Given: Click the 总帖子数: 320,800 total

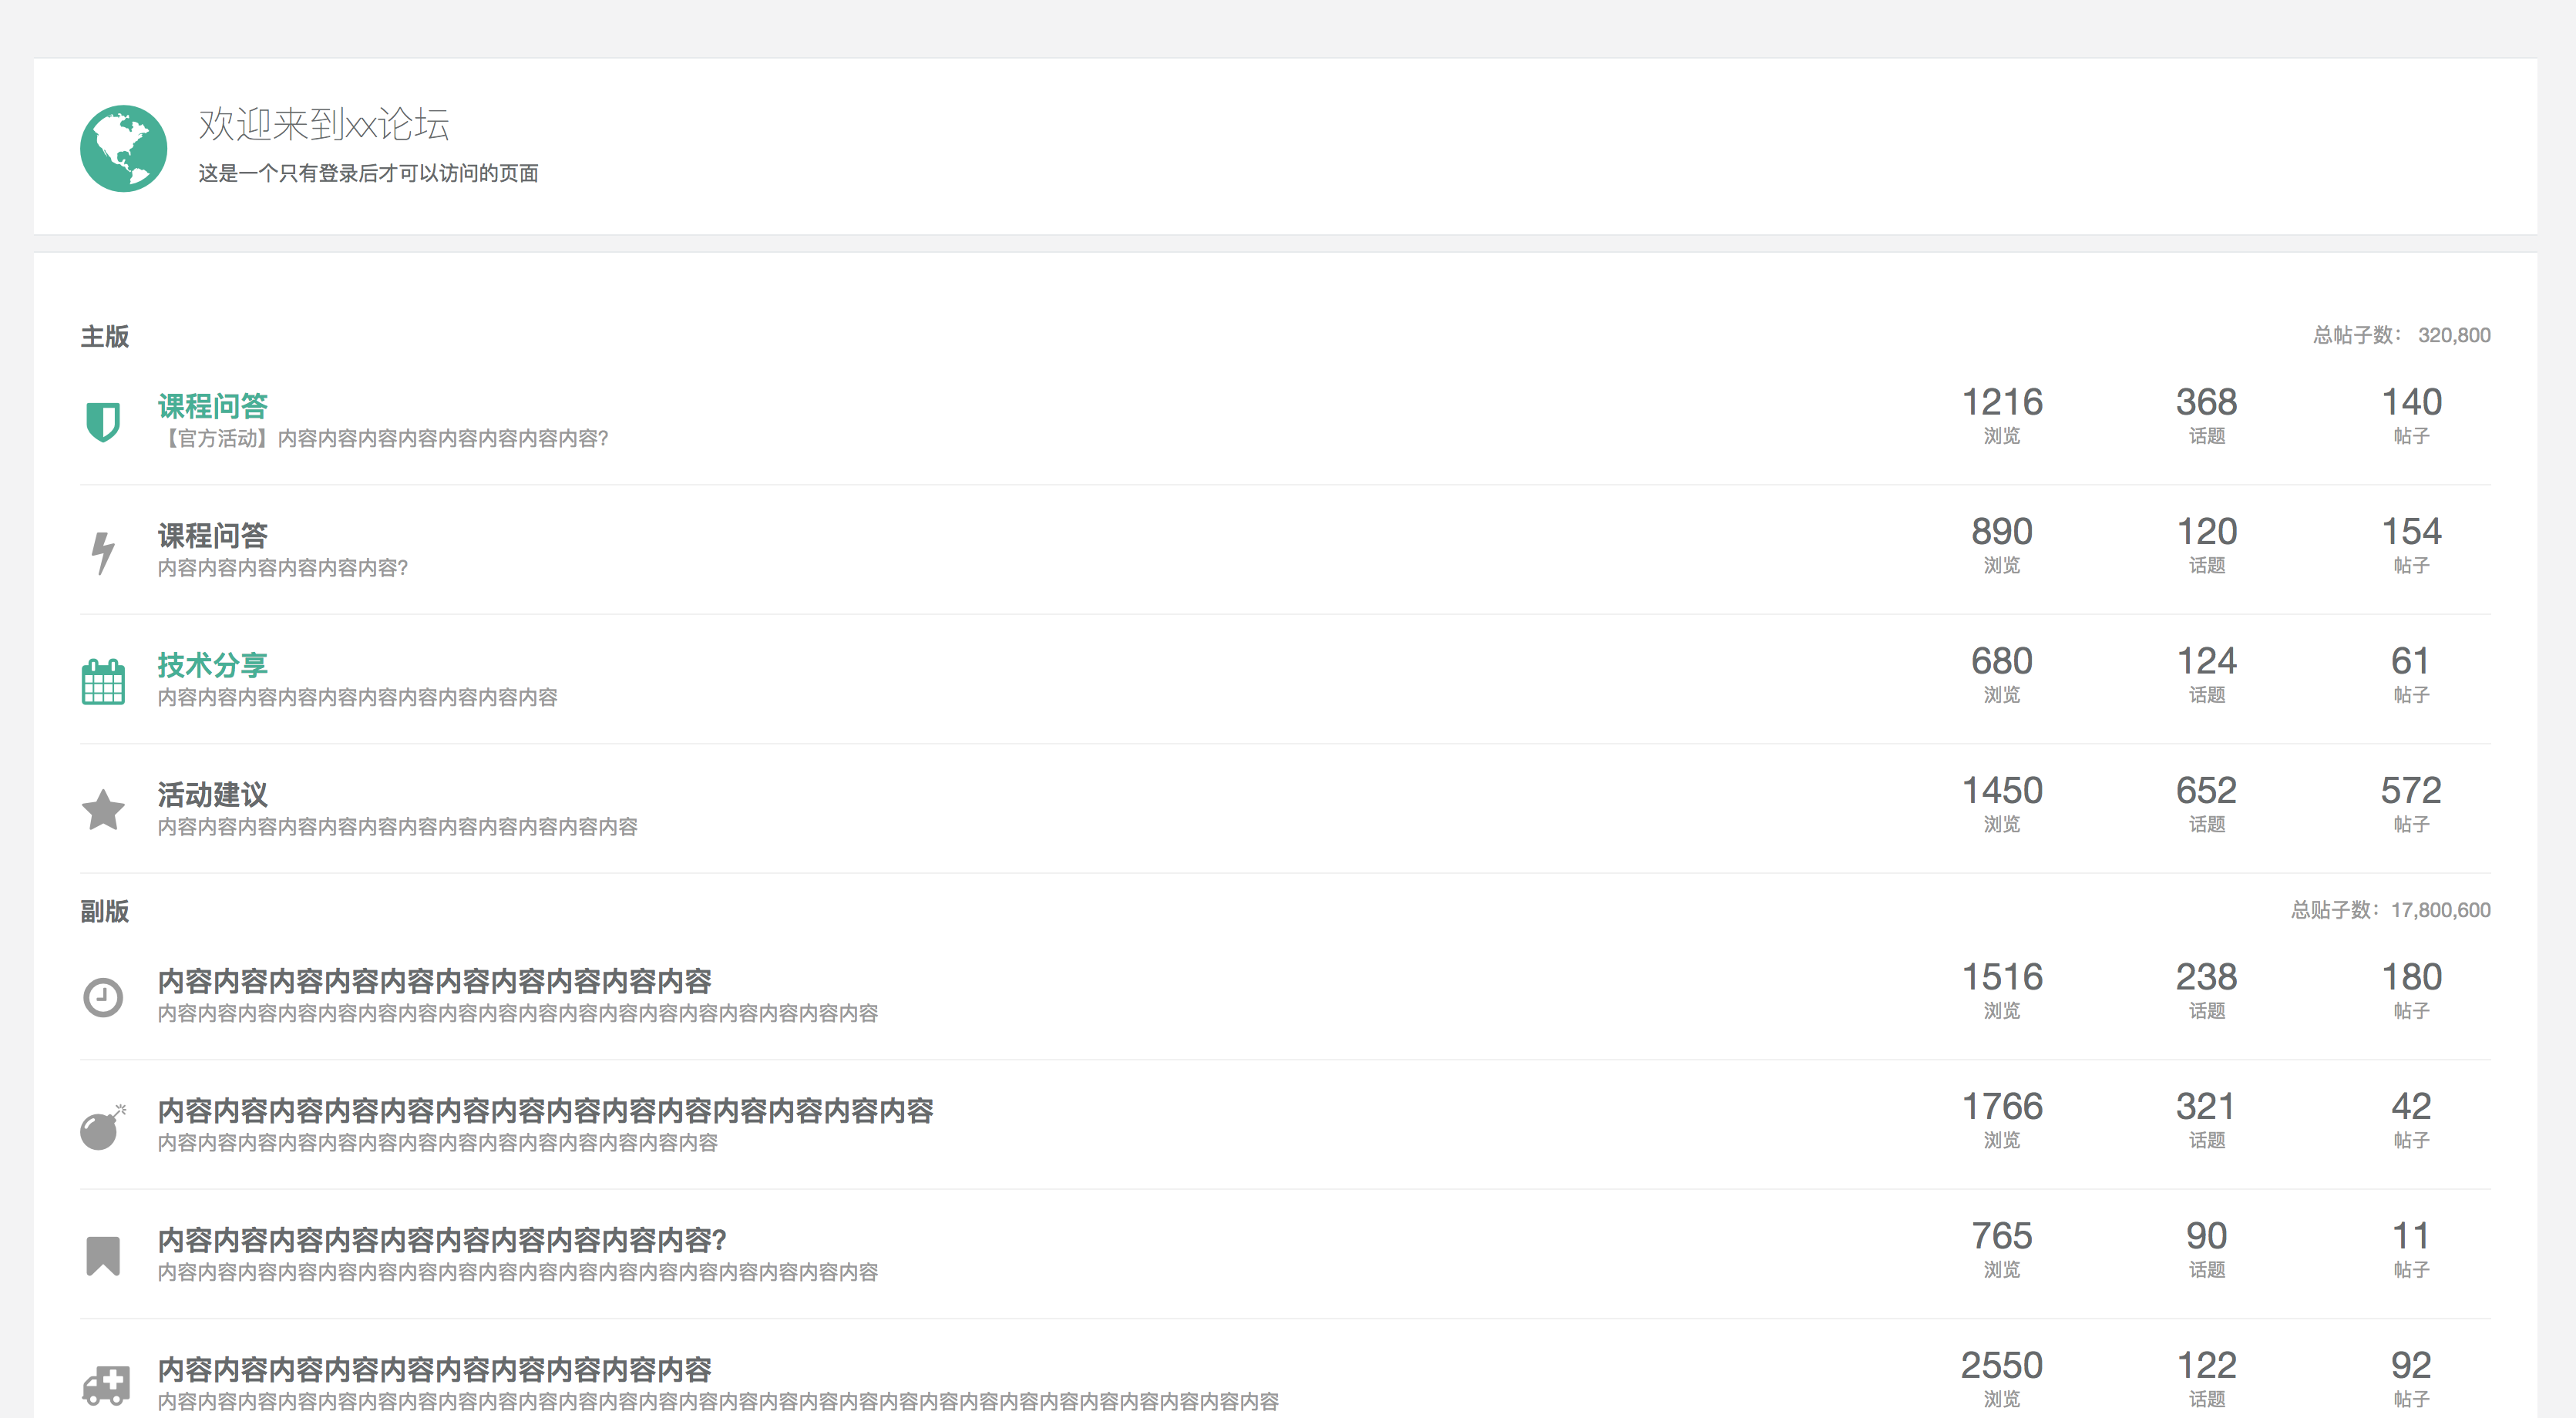Looking at the screenshot, I should (x=2401, y=335).
